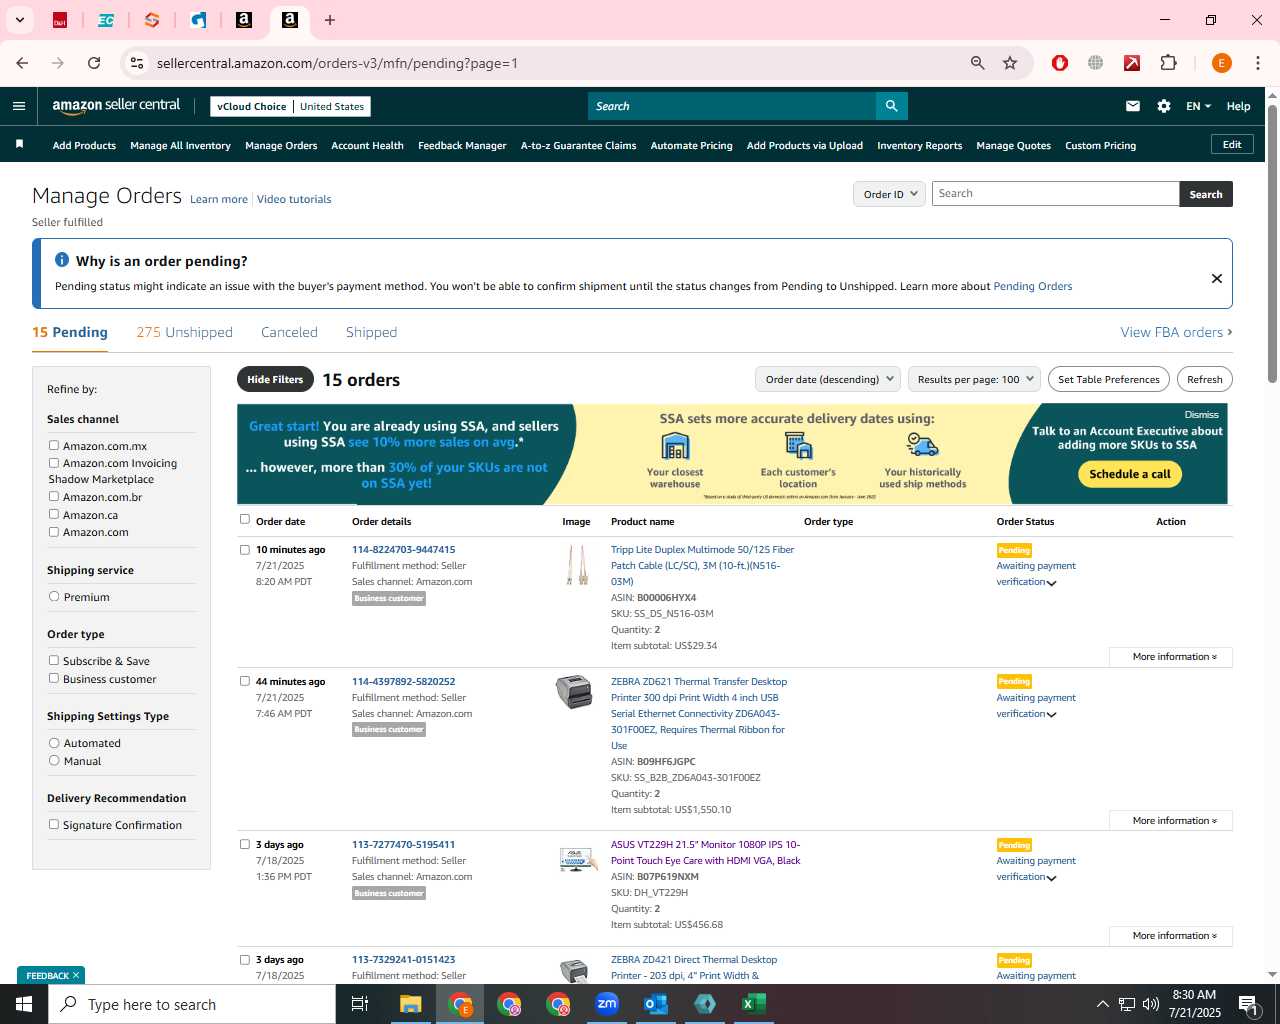Open Feedback Manager menu item
This screenshot has height=1024, width=1280.
point(462,145)
